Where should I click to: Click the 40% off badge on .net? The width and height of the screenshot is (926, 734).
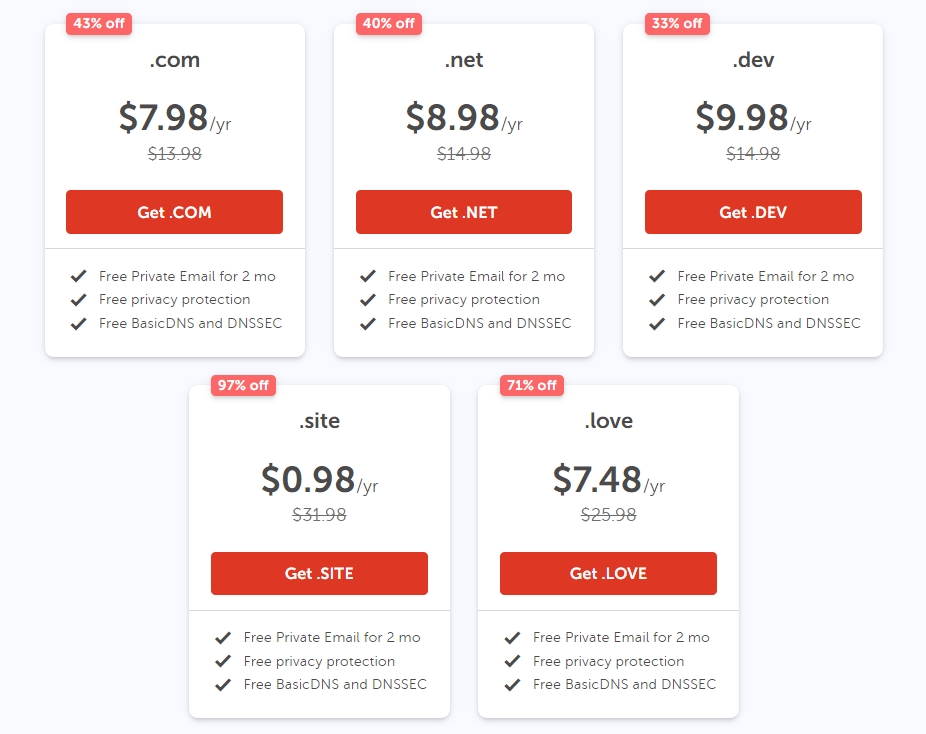[x=388, y=24]
